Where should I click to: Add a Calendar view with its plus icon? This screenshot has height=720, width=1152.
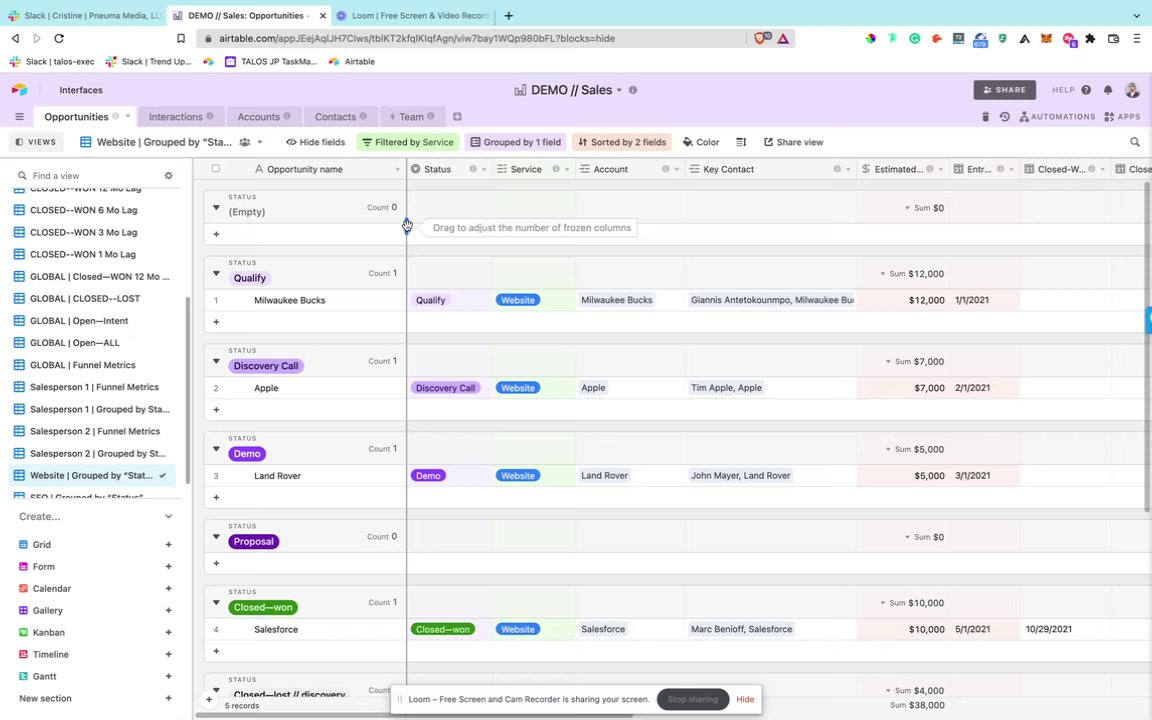pyautogui.click(x=168, y=588)
